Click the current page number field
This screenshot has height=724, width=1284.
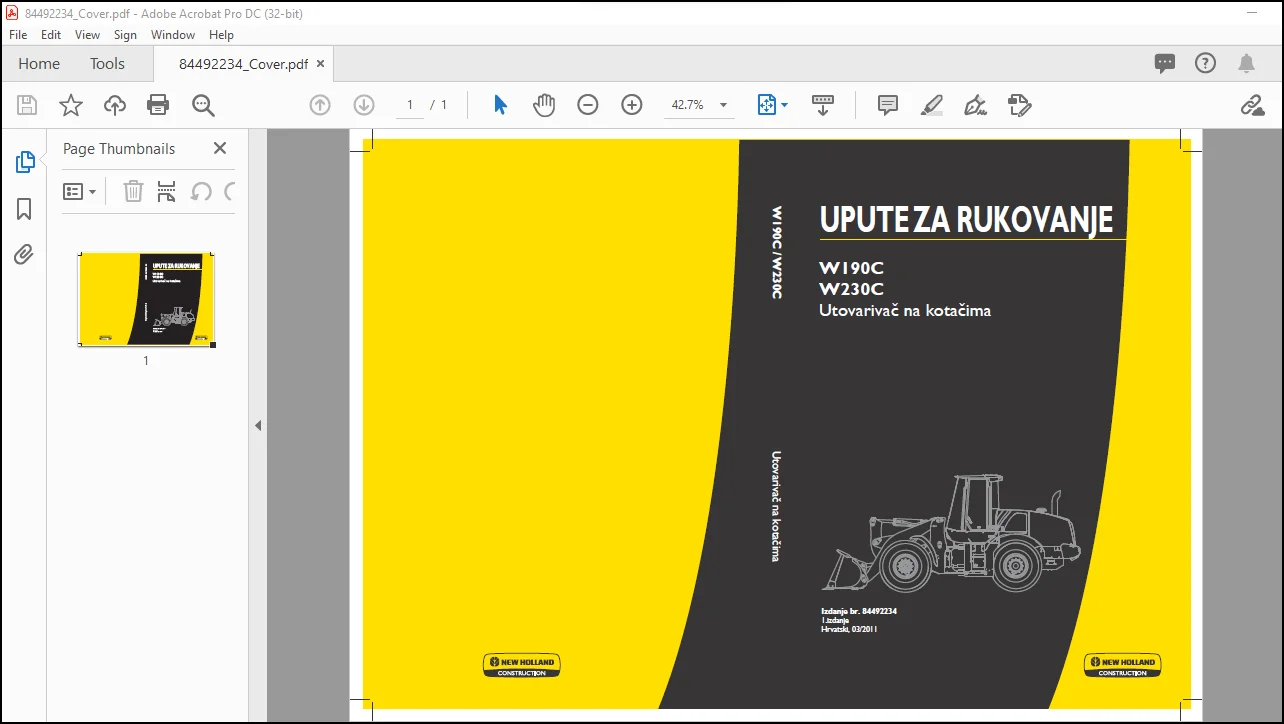pyautogui.click(x=410, y=105)
